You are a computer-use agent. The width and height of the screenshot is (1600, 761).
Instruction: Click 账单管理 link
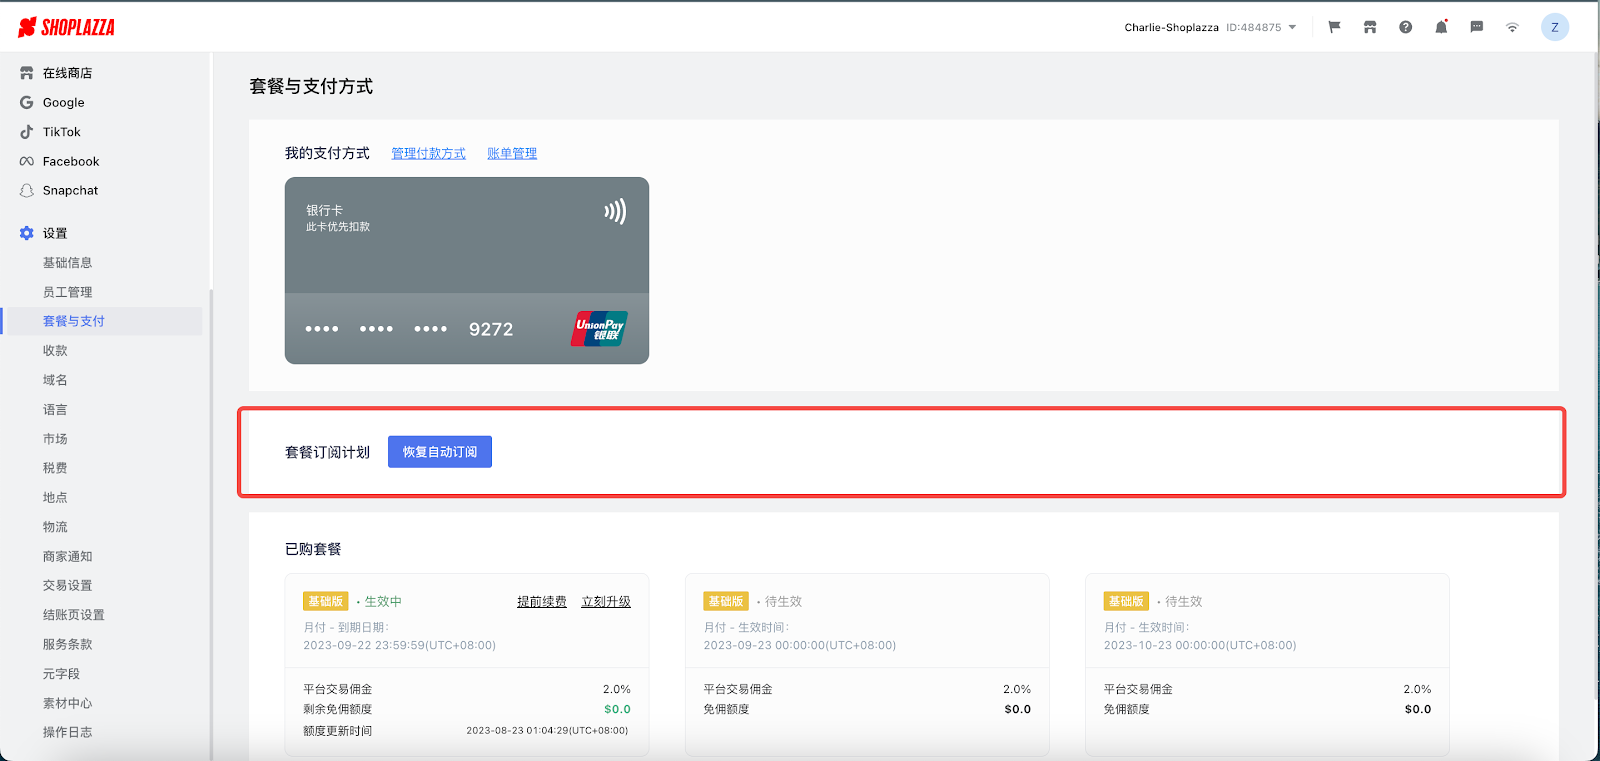click(512, 153)
